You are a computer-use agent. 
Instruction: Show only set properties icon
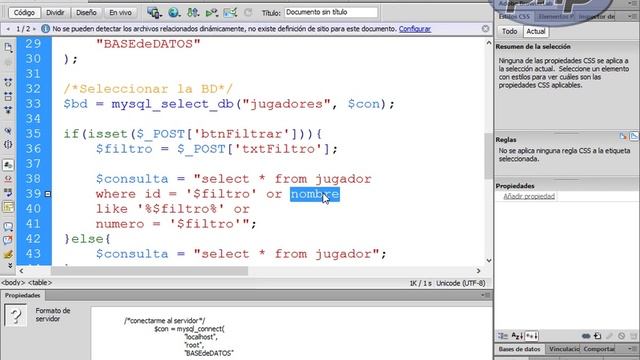click(x=531, y=336)
